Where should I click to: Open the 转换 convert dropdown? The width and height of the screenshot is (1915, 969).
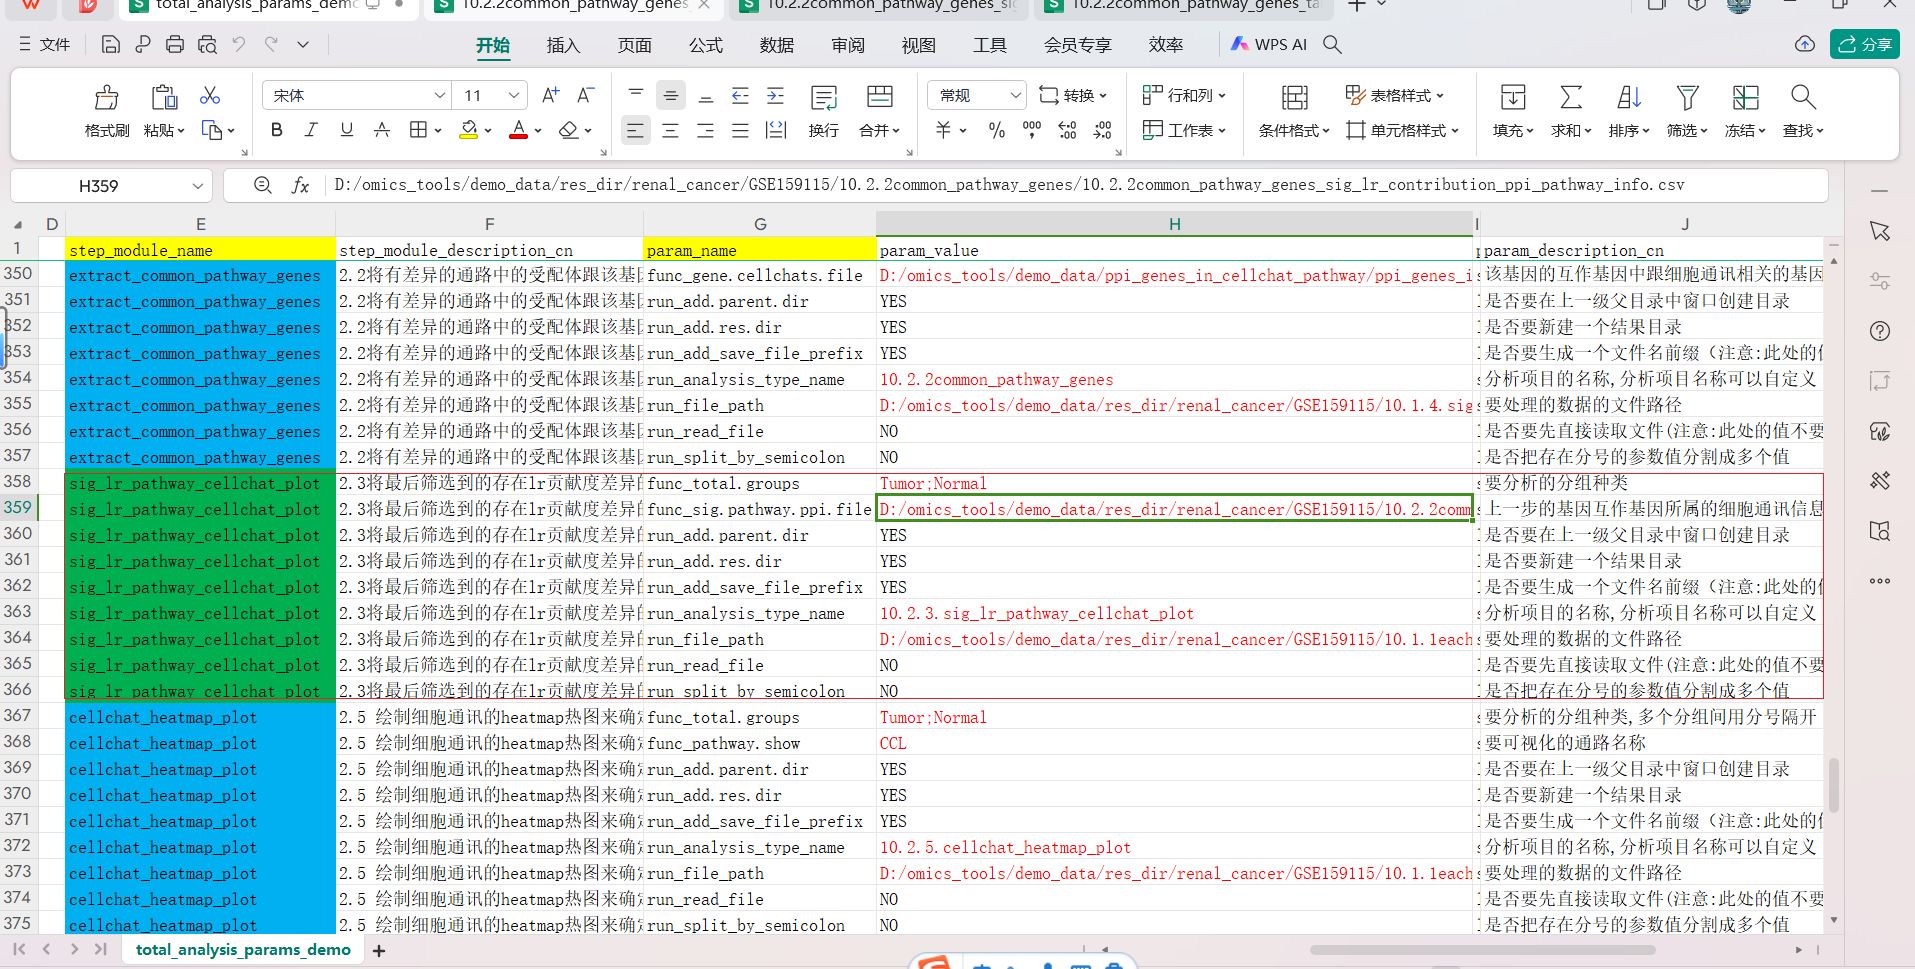click(1073, 95)
